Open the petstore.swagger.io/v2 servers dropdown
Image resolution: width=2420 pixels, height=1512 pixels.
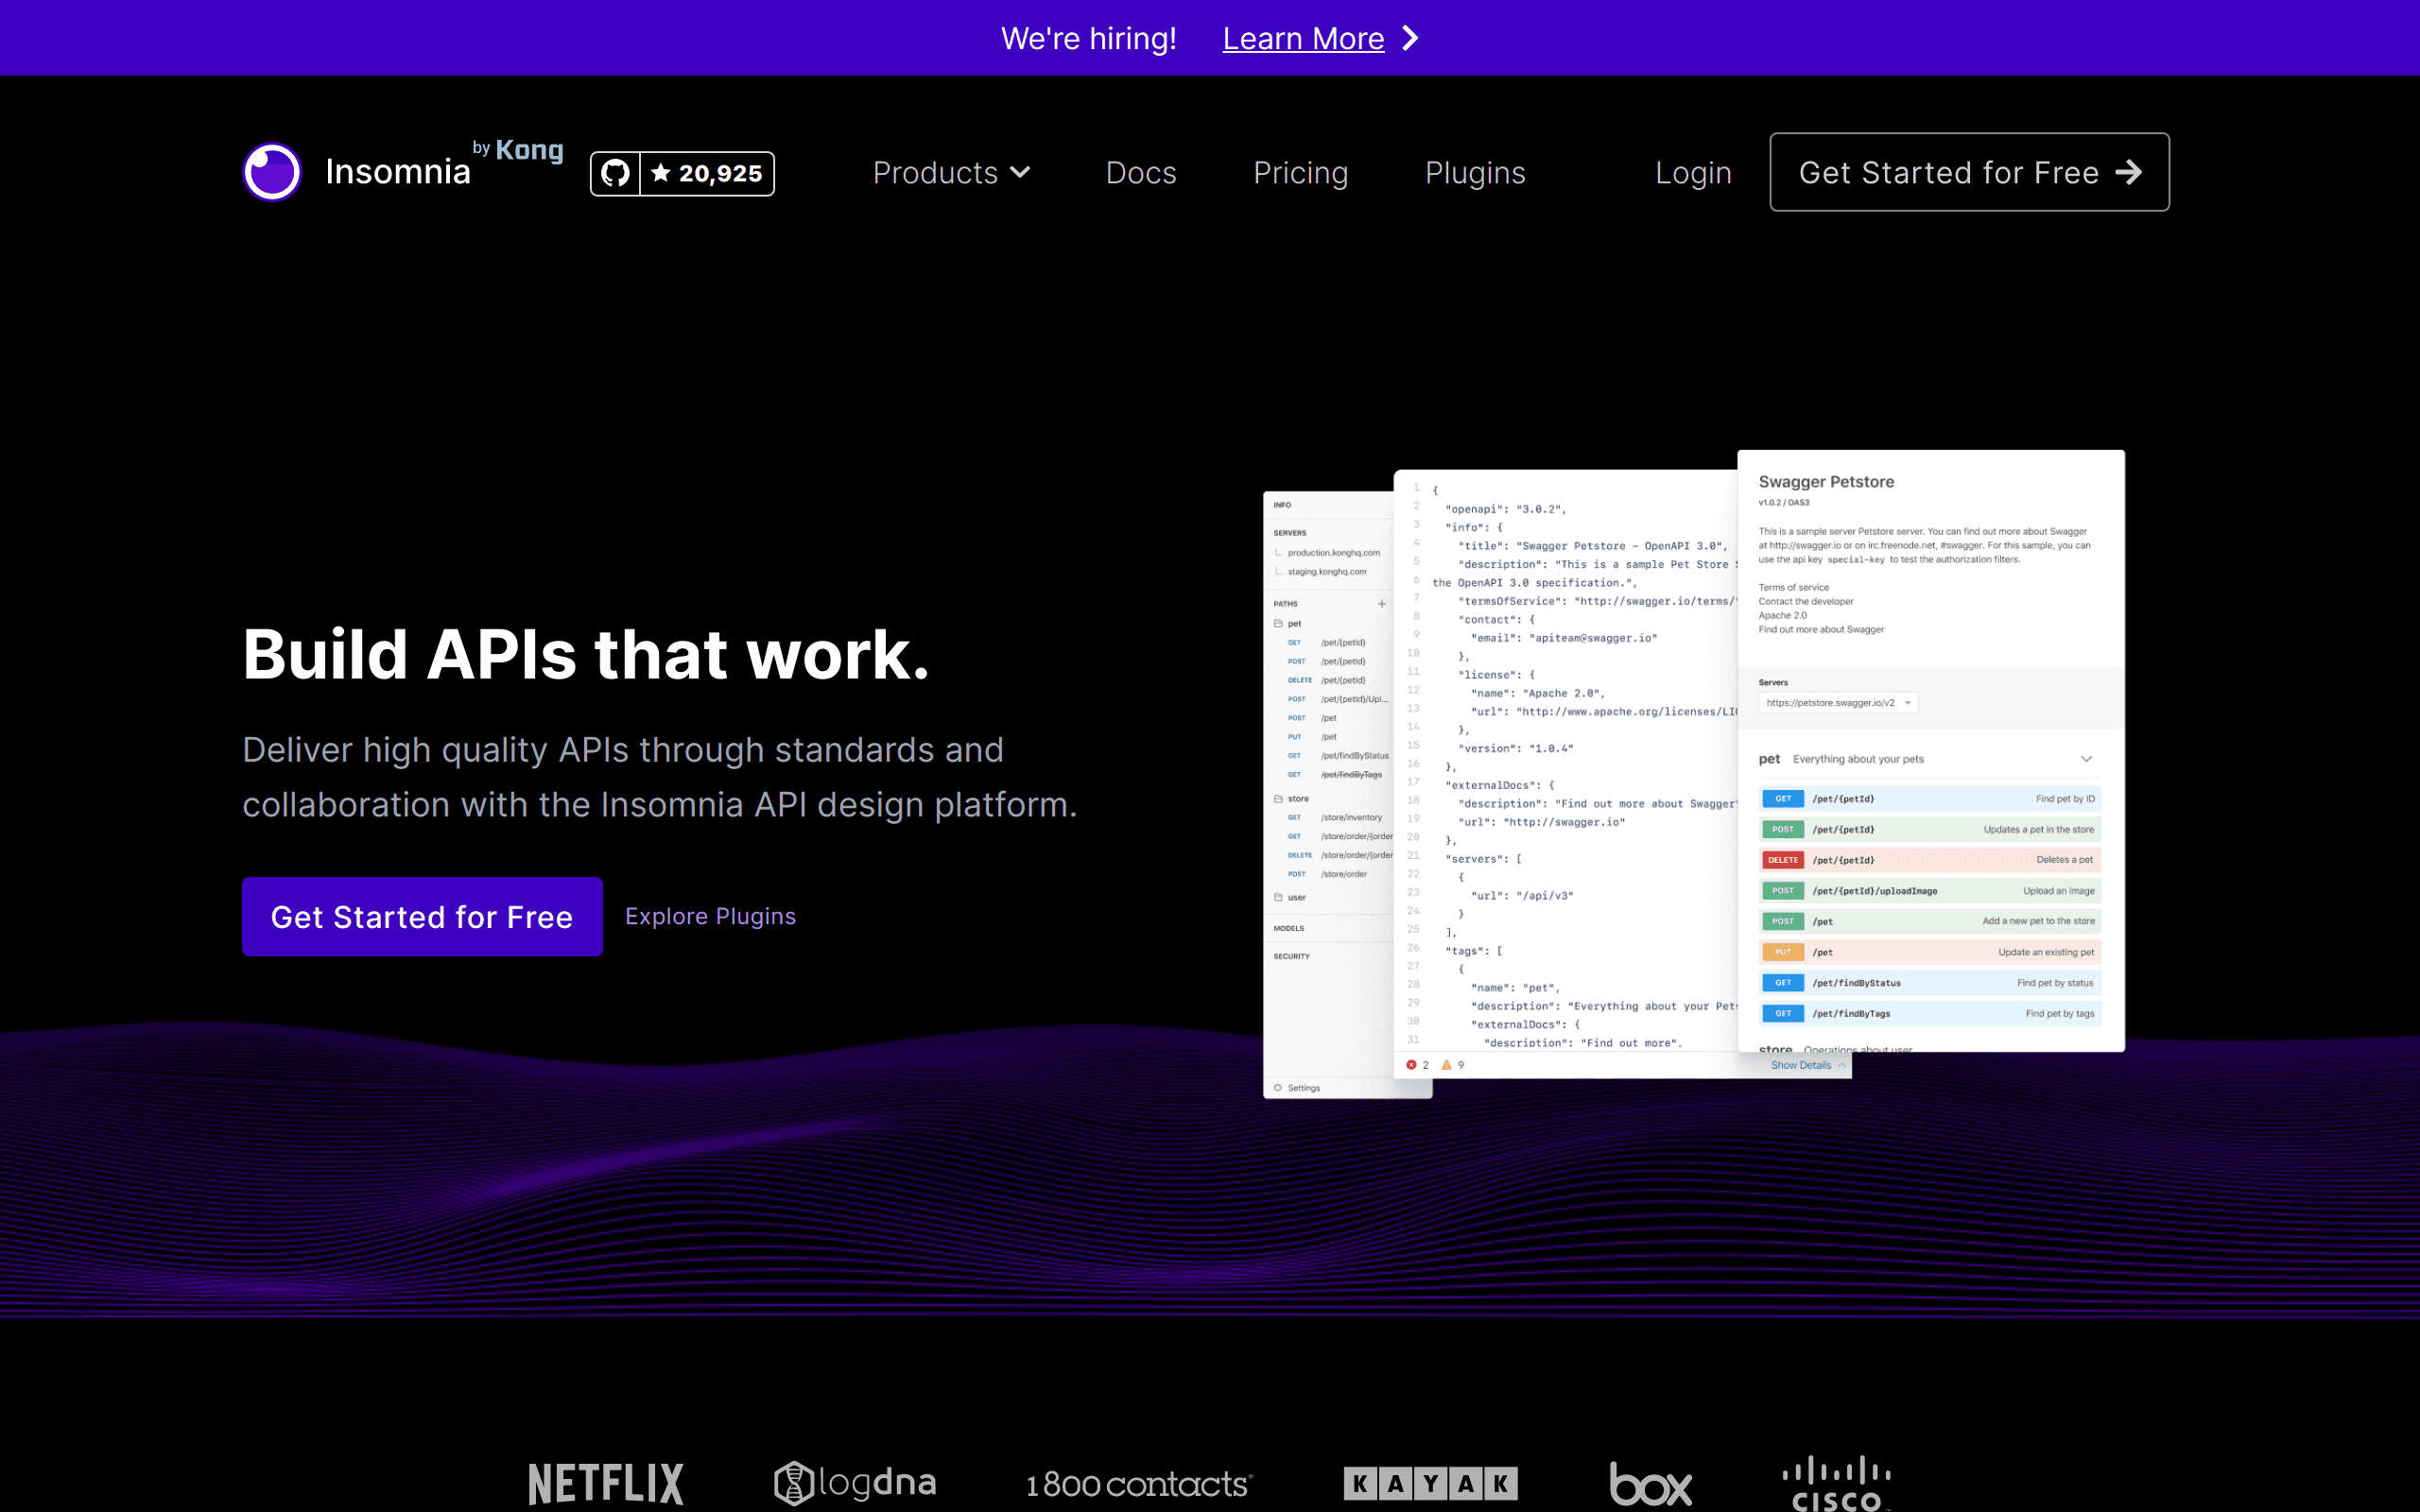1838,703
